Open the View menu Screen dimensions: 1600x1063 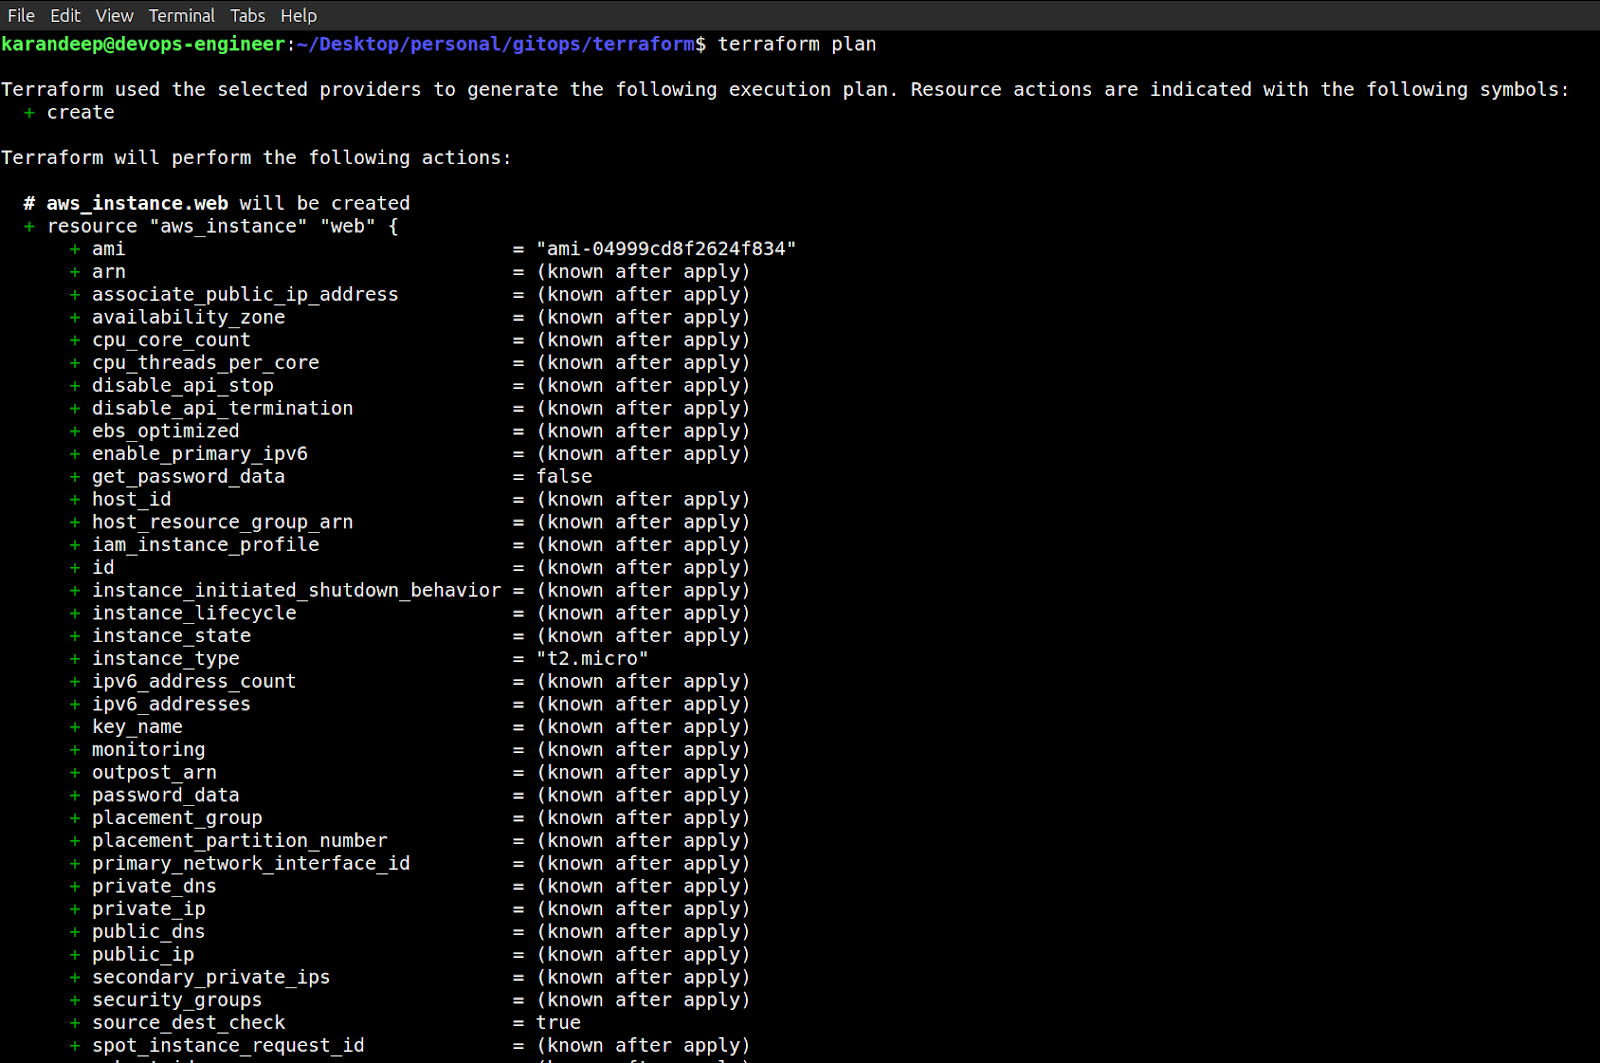(x=114, y=15)
